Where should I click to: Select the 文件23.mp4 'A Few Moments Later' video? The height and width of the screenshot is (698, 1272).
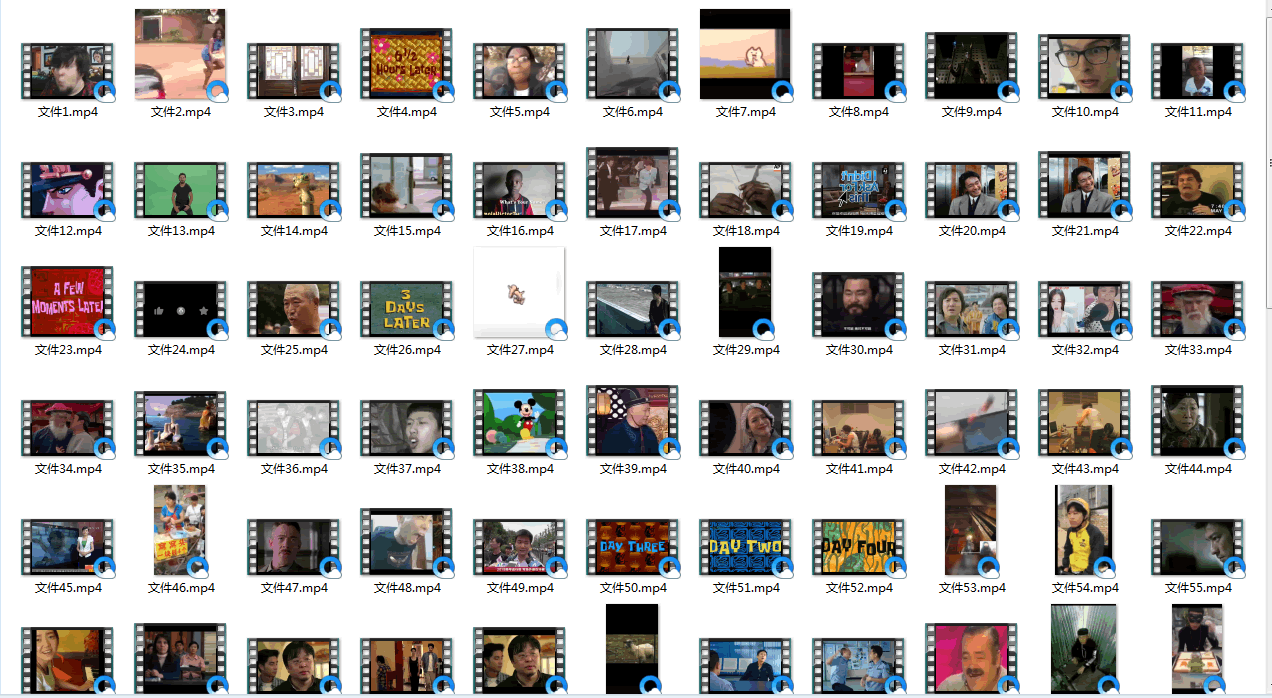(x=67, y=302)
